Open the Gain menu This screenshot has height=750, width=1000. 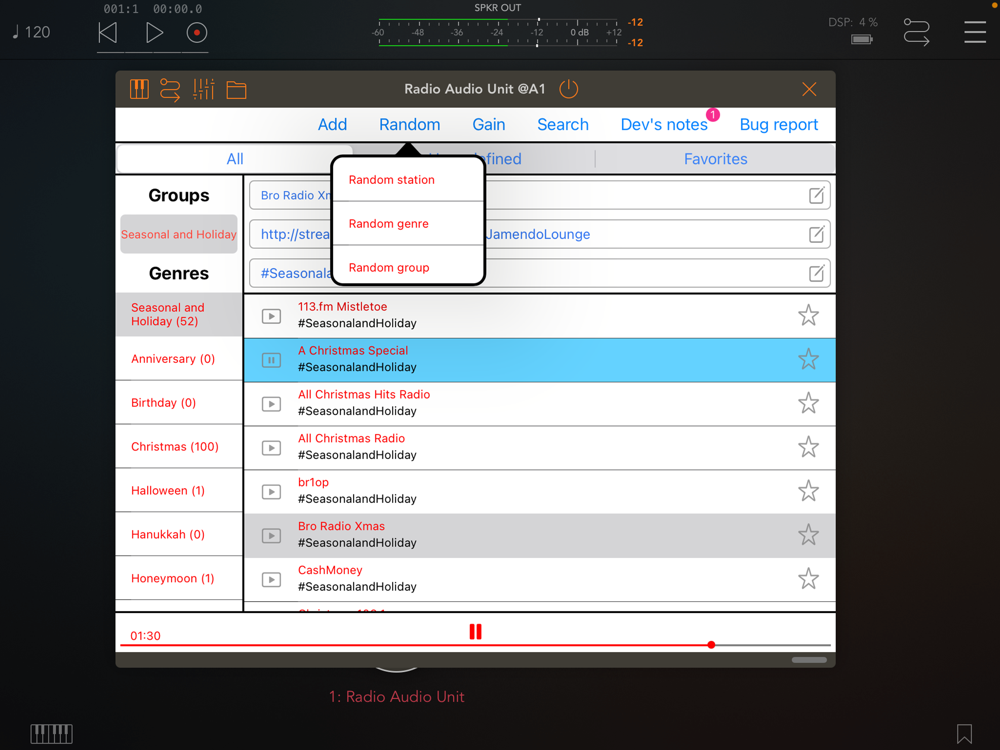pyautogui.click(x=489, y=124)
